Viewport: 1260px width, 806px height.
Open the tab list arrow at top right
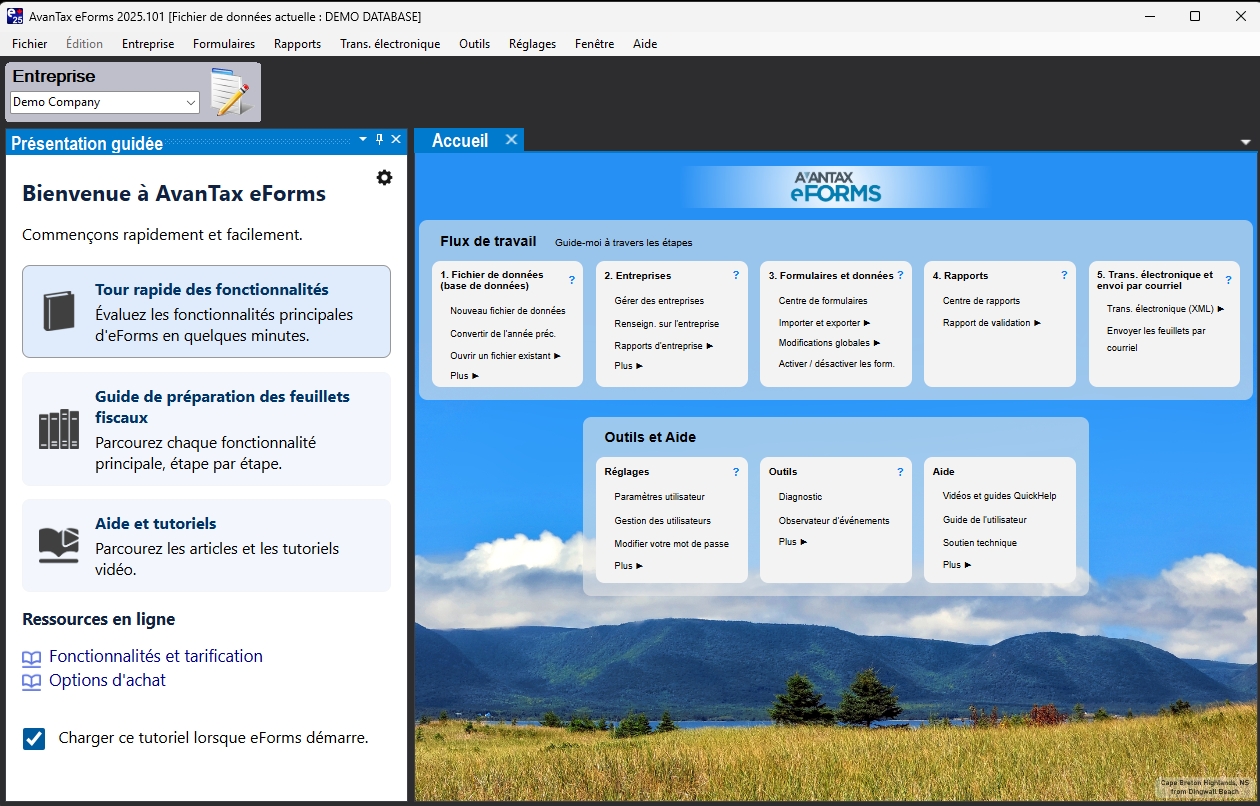click(x=1245, y=142)
